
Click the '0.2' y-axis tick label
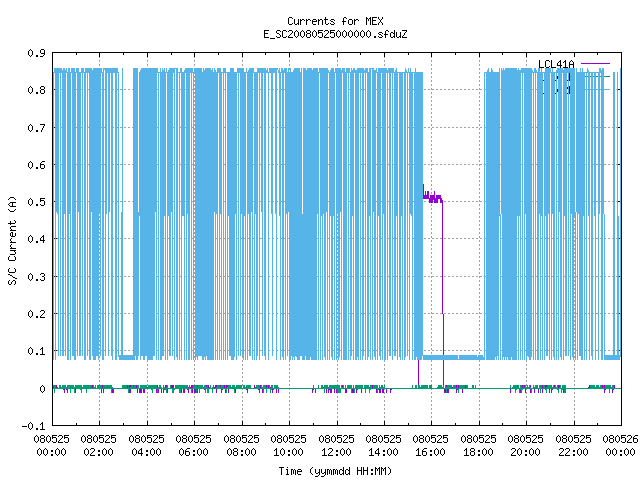coord(36,314)
